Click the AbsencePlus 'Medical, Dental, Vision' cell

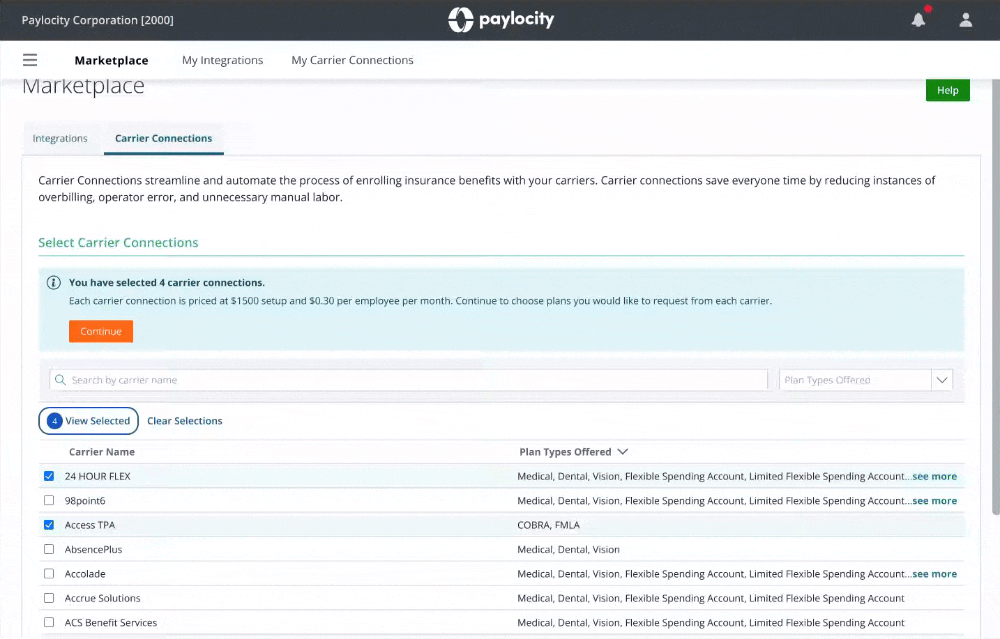[568, 549]
